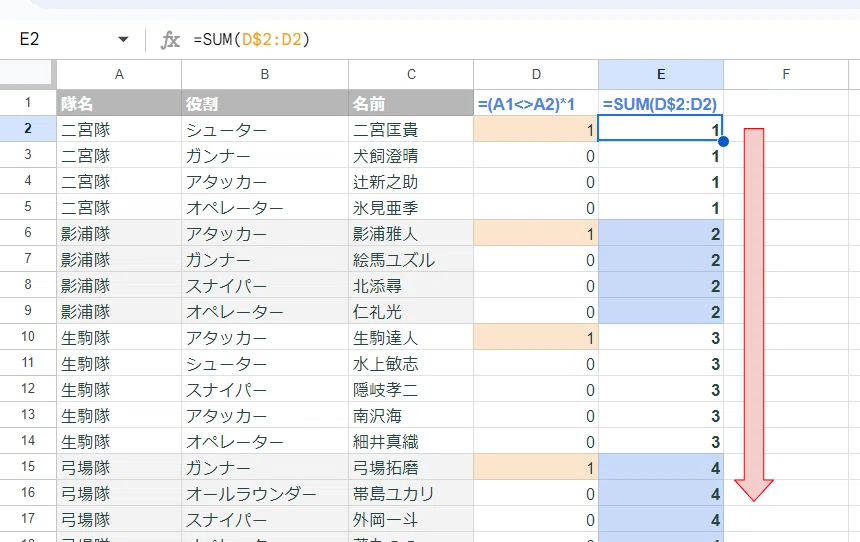Screen dimensions: 860x542
Task: Click cell E1 showing =SUM(D$2:D2)
Action: [x=661, y=103]
